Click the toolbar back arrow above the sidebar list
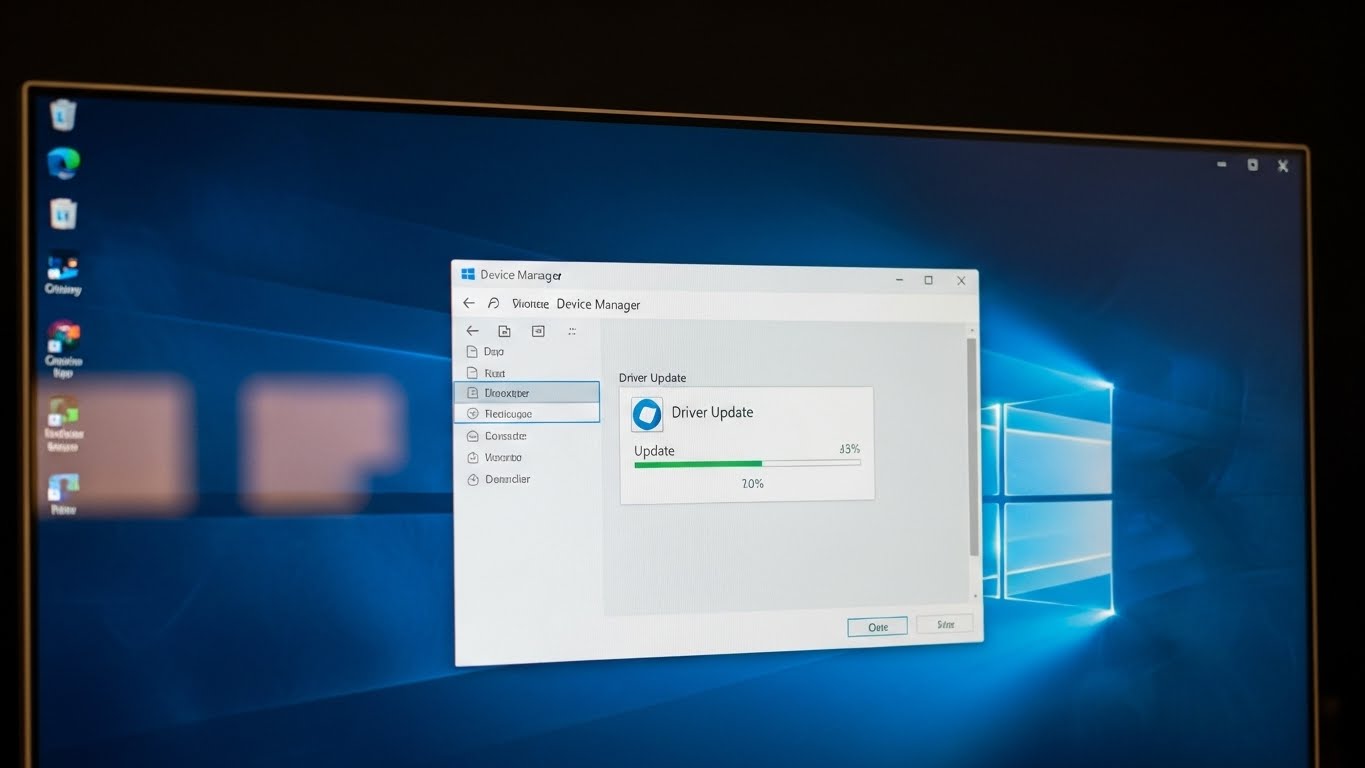Image resolution: width=1365 pixels, height=768 pixels. pyautogui.click(x=473, y=331)
